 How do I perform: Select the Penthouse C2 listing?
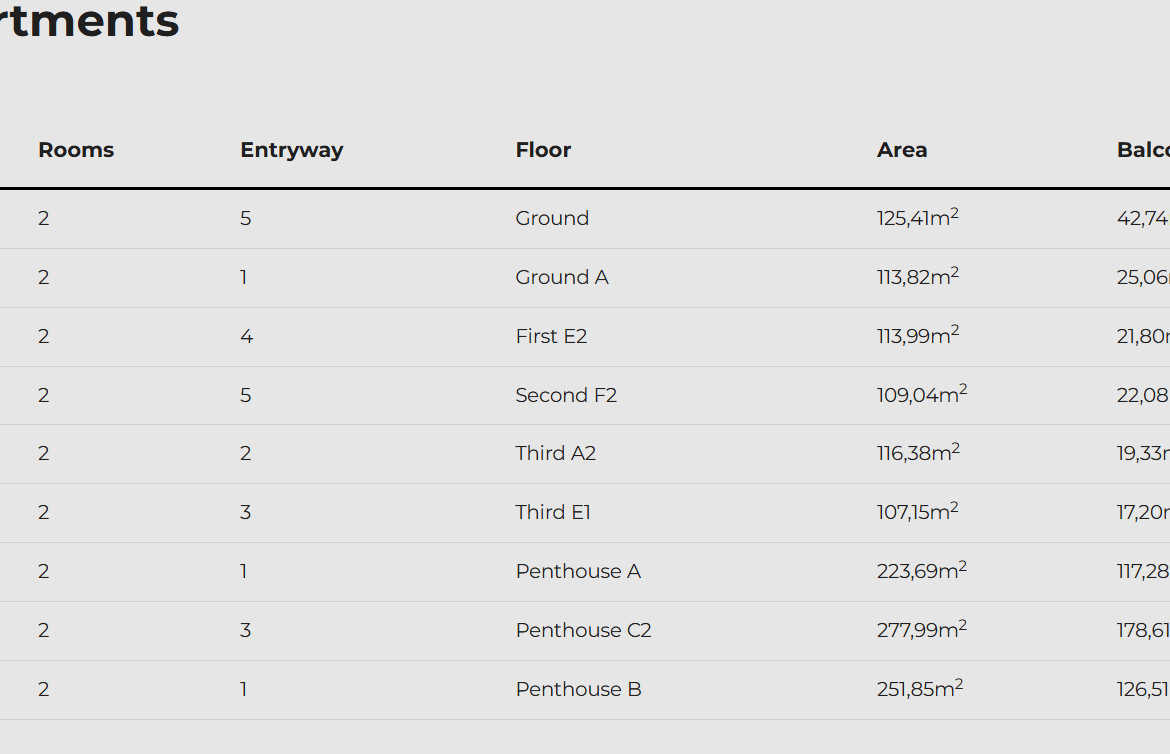point(583,630)
